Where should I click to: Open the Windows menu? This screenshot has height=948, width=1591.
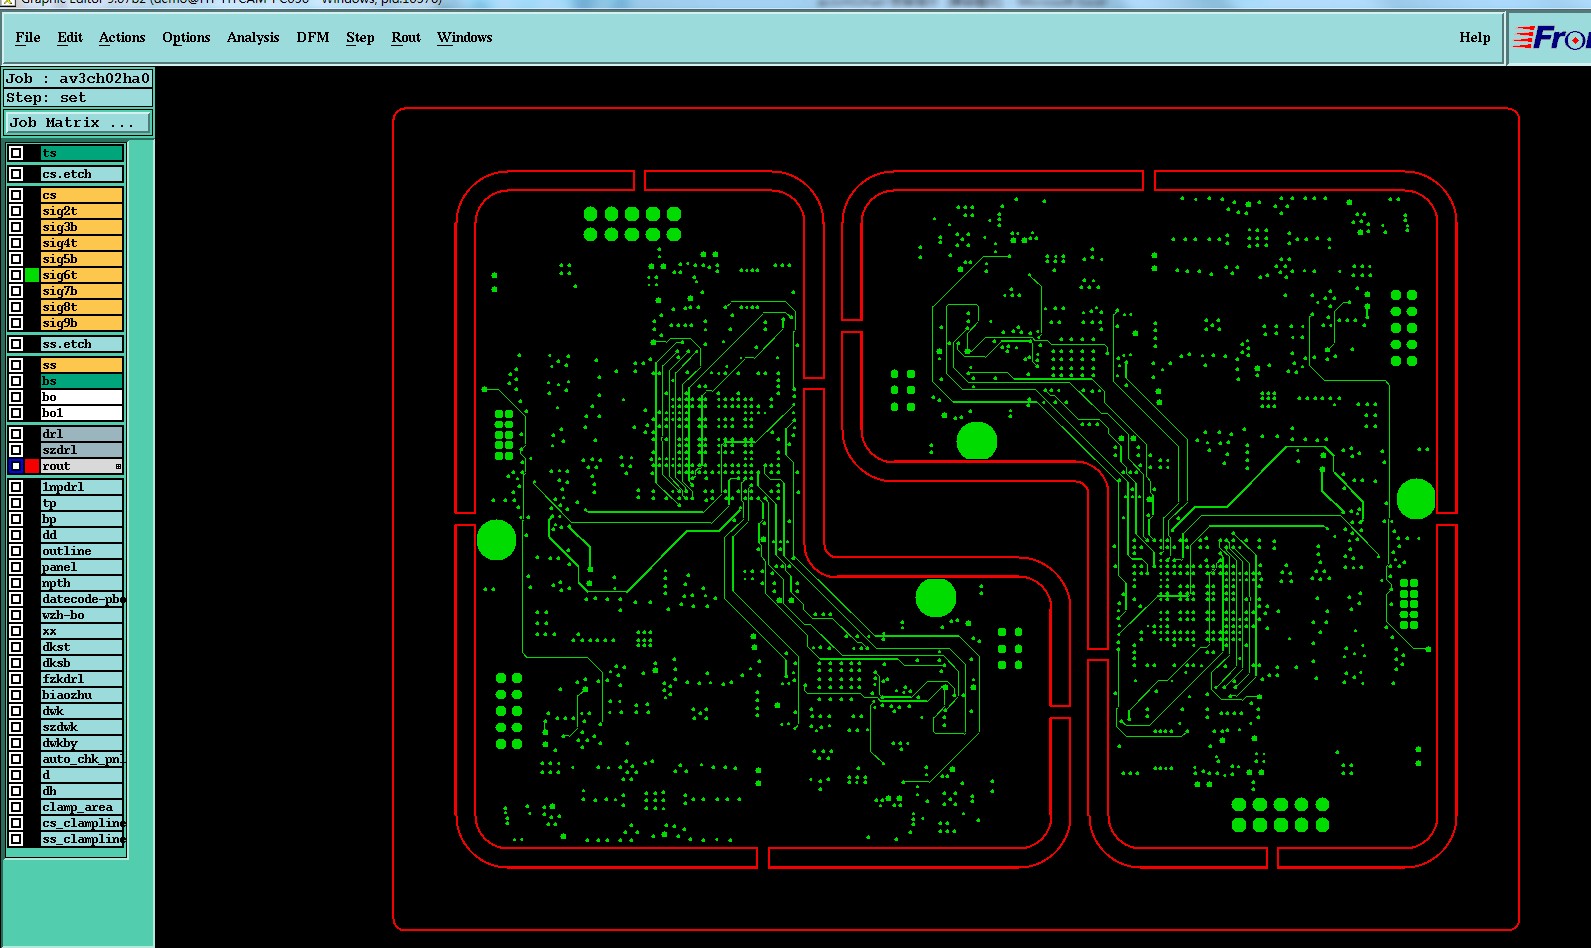(465, 37)
